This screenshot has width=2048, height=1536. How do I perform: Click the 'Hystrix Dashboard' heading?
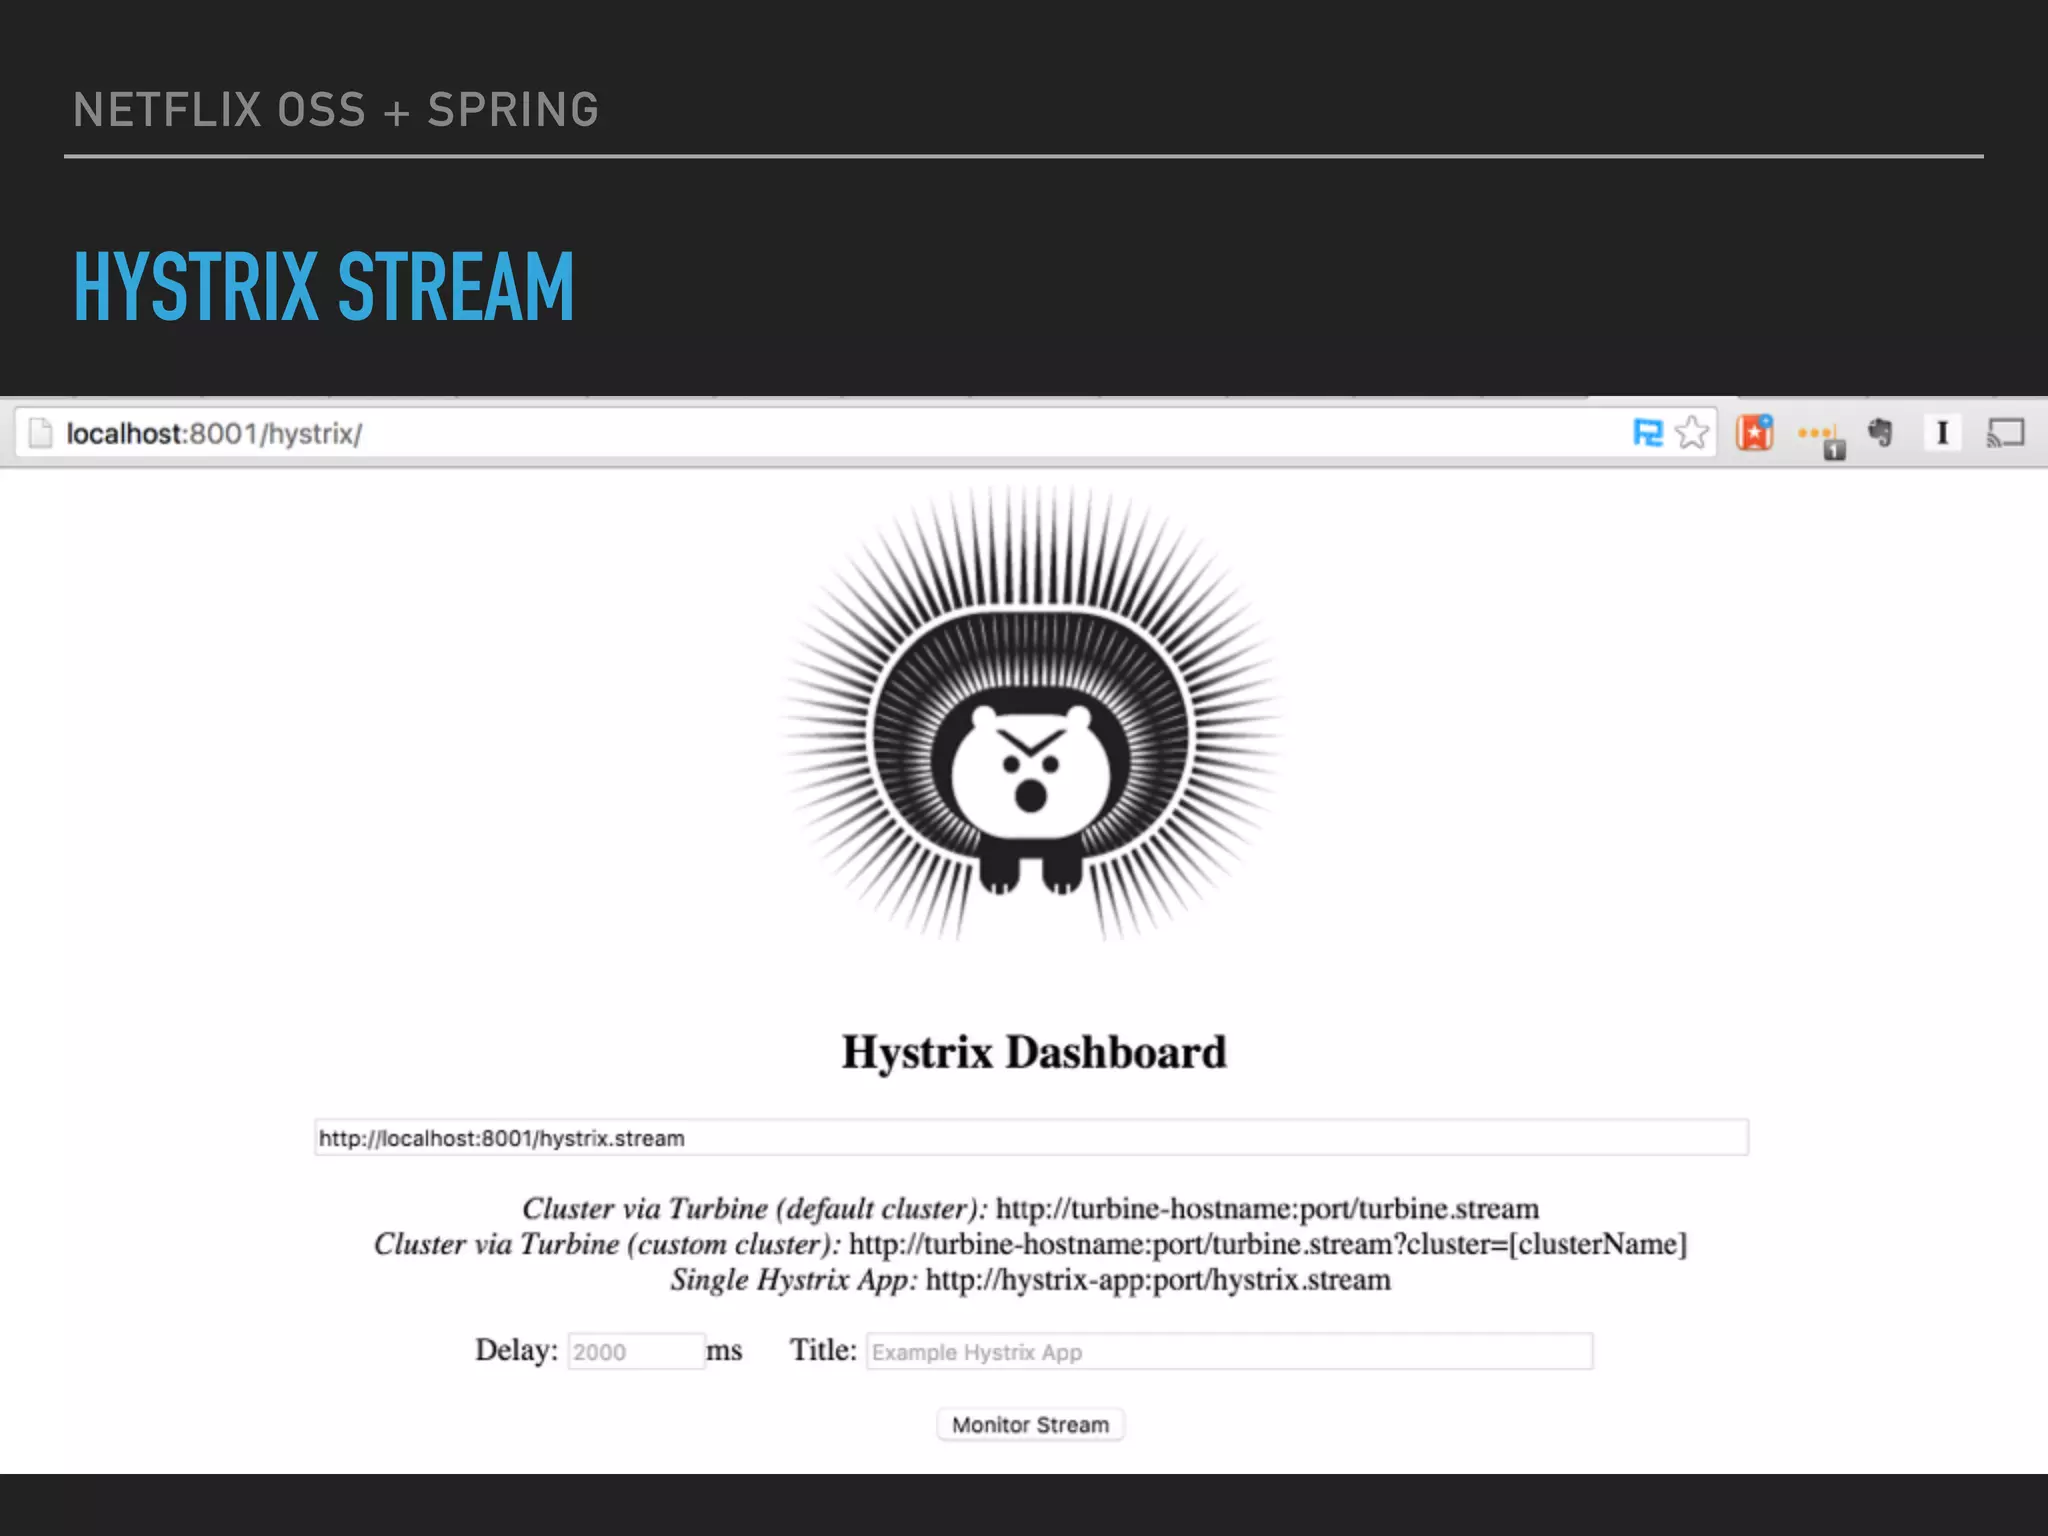(1034, 1052)
